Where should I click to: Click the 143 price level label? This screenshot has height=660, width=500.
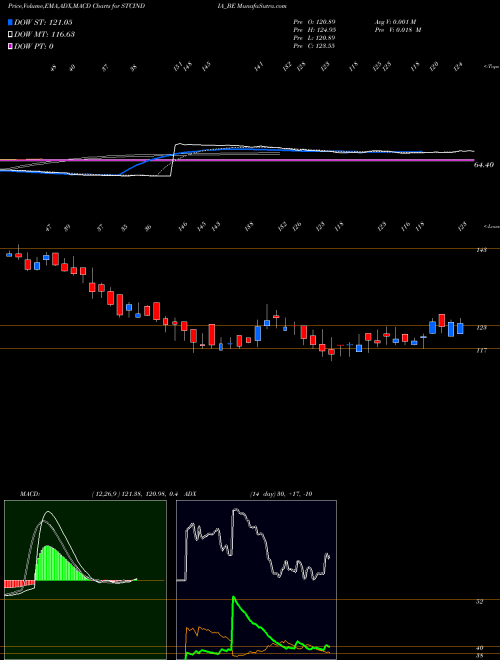coord(481,250)
